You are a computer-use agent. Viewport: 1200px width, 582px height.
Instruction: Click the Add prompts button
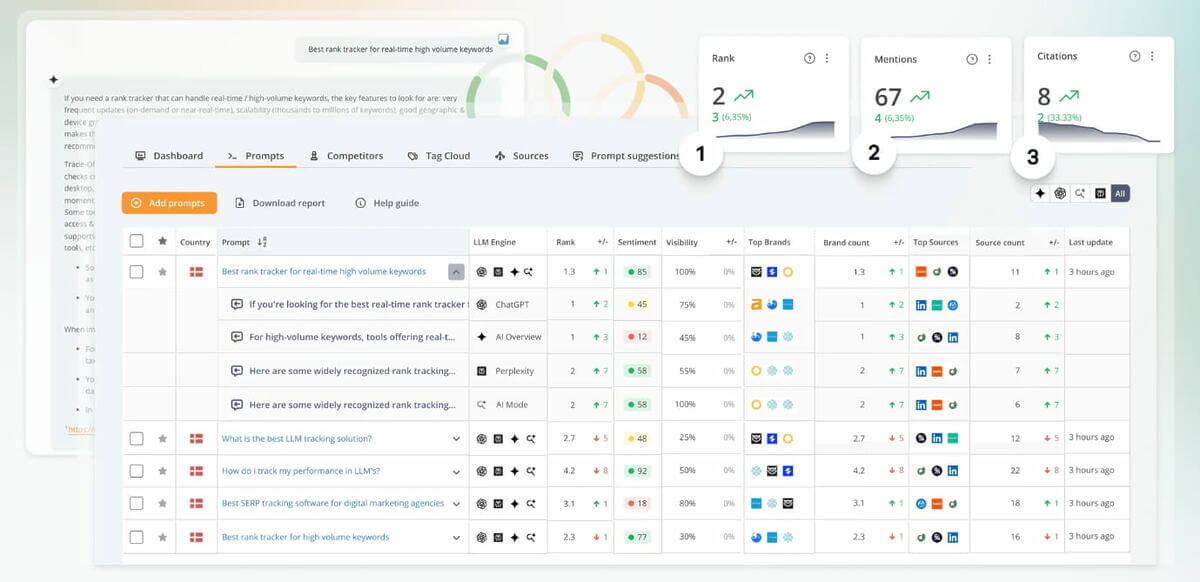(x=168, y=203)
